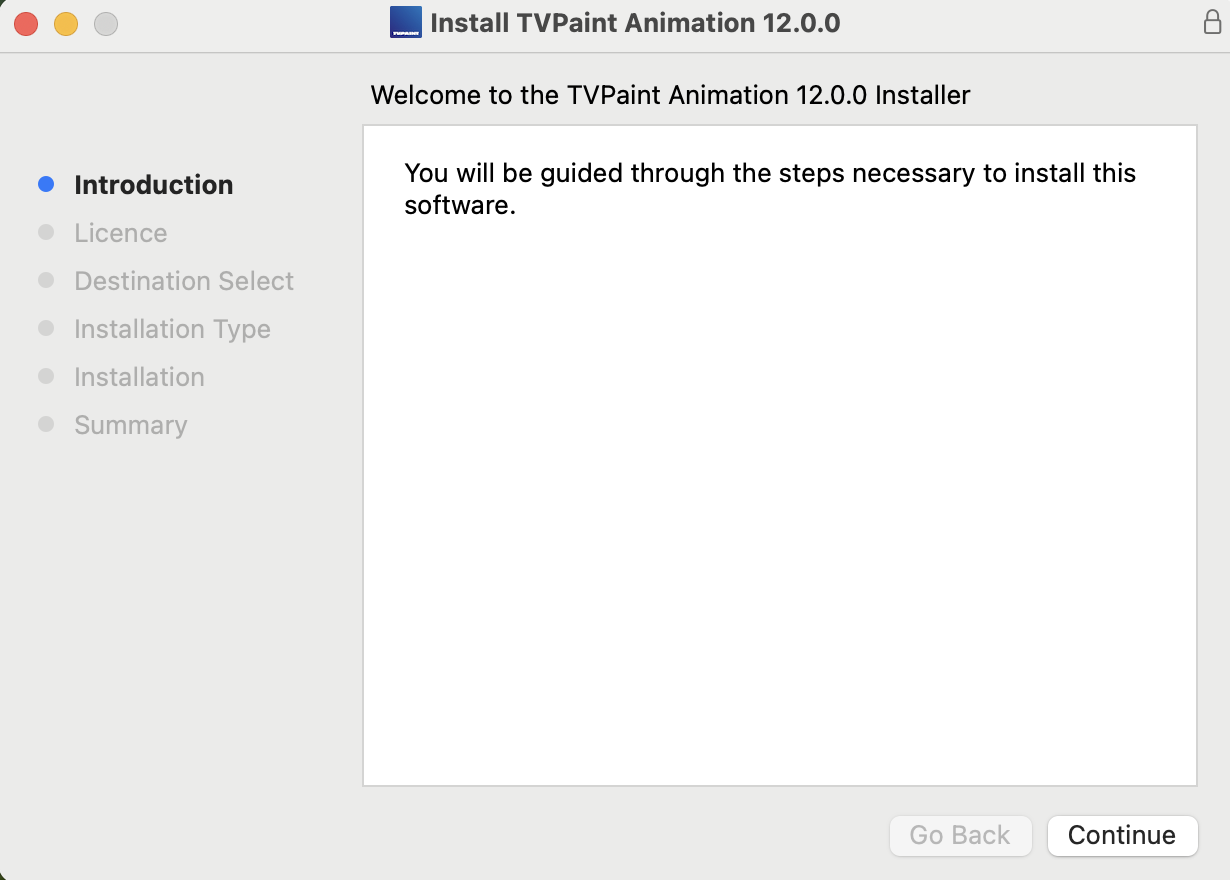Click the Install TVPaint Animation title text

(637, 22)
